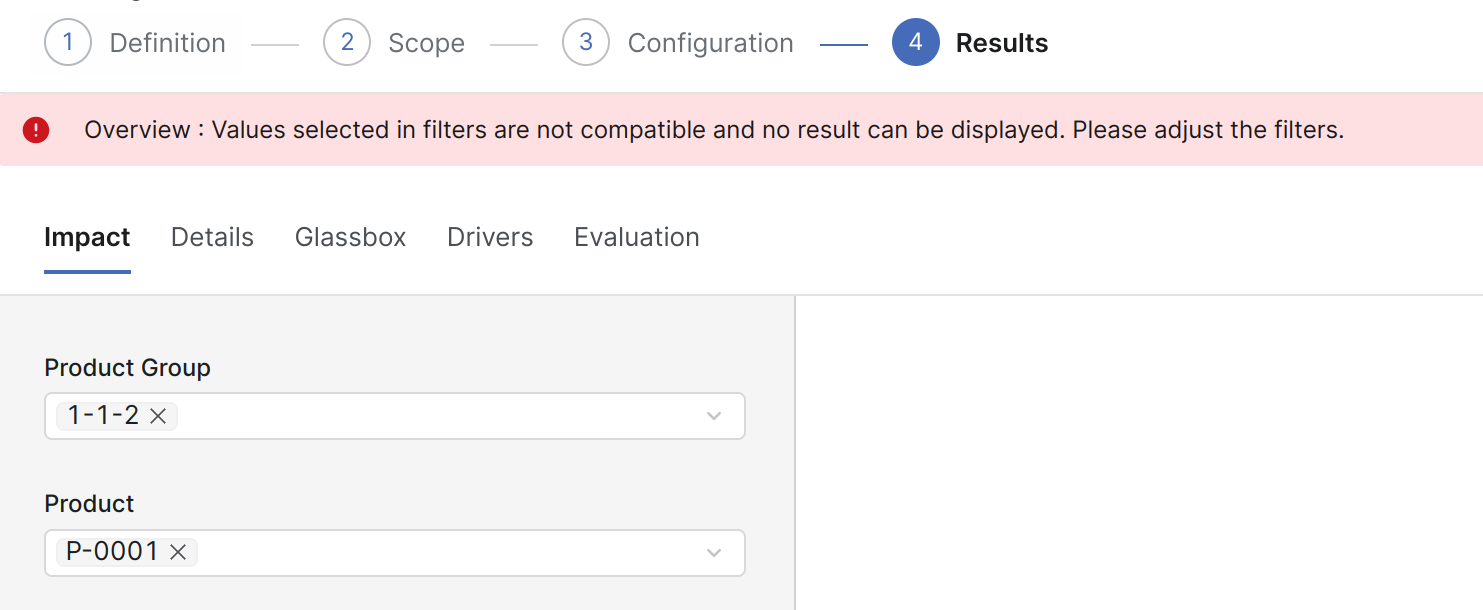The image size is (1483, 610).
Task: Go to step 2 circle icon
Action: (x=347, y=43)
